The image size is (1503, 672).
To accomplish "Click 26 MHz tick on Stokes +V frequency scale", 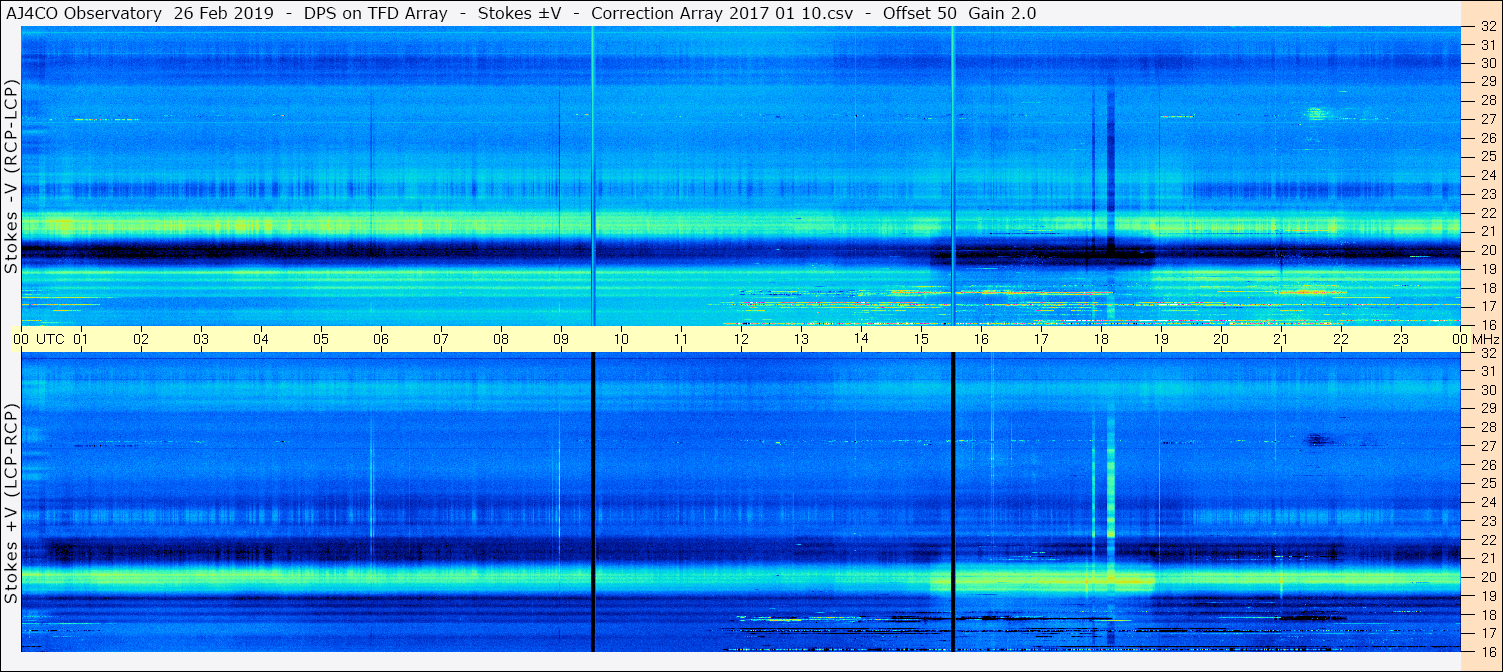I will click(1487, 464).
